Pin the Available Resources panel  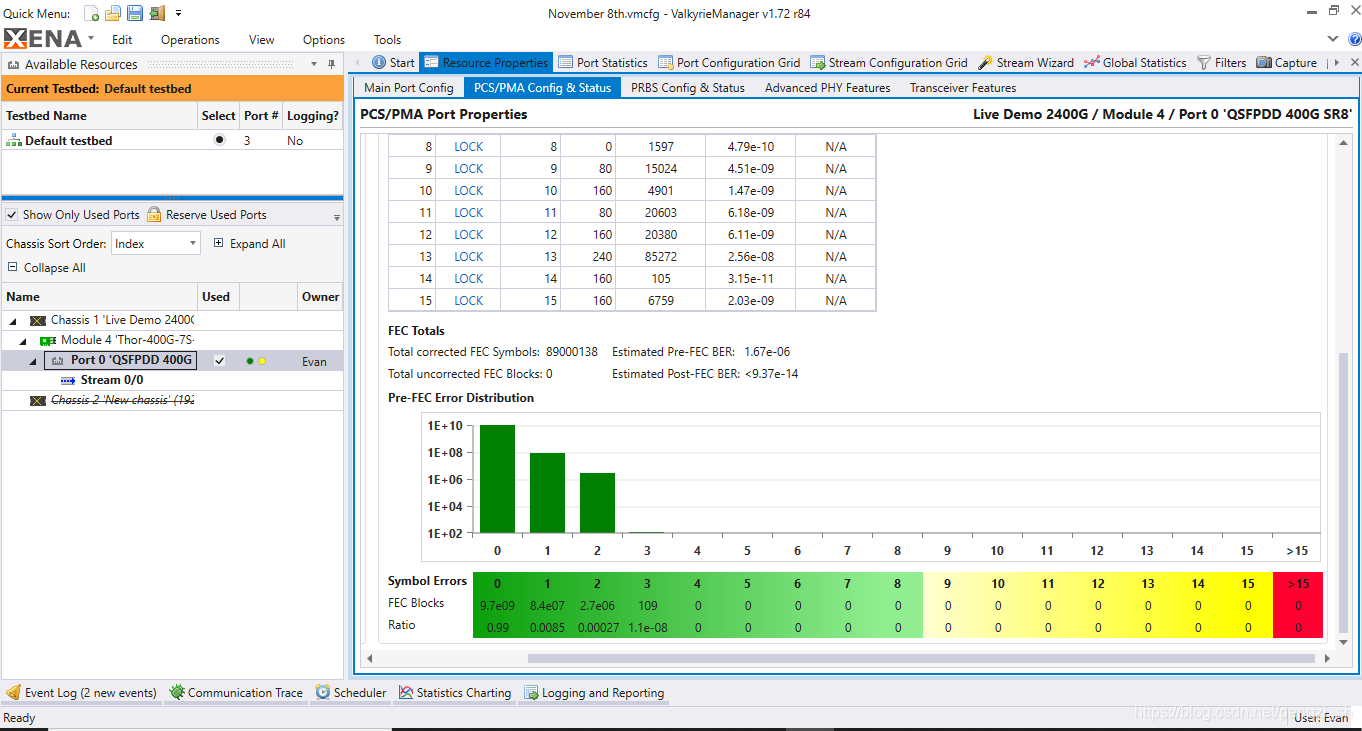pos(332,64)
